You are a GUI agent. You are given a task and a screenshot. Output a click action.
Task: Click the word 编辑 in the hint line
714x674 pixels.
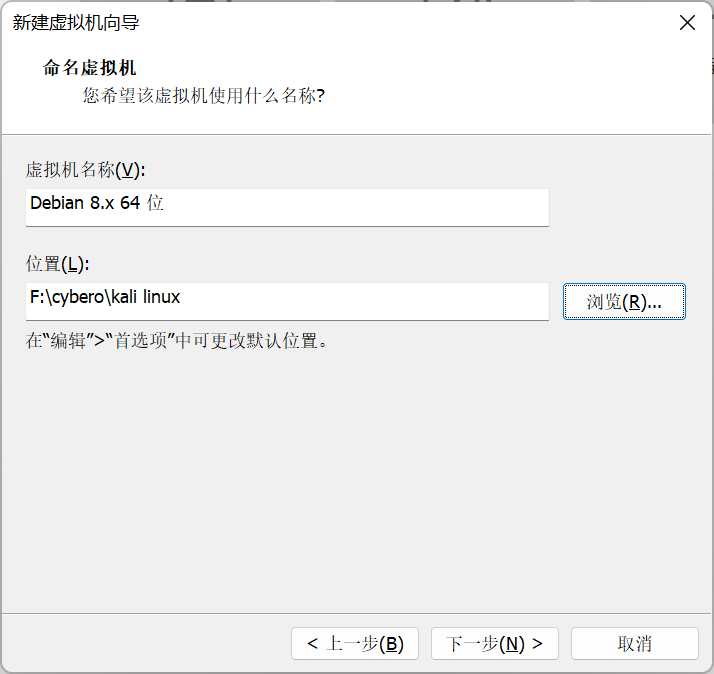pyautogui.click(x=66, y=340)
